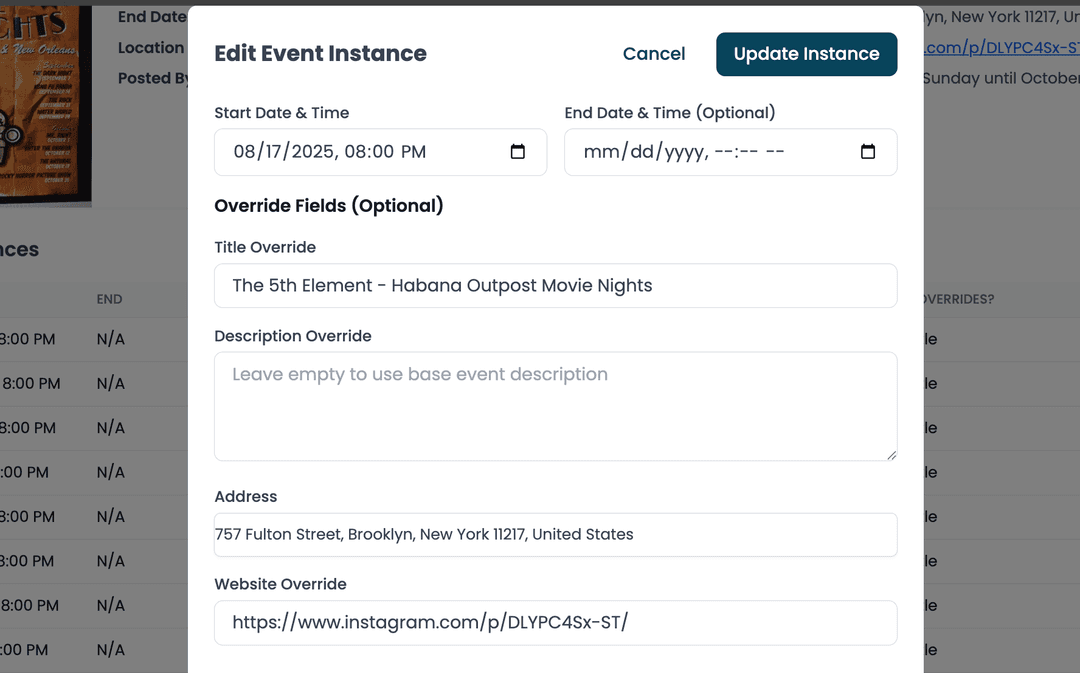
Task: Click the END column header
Action: (109, 299)
